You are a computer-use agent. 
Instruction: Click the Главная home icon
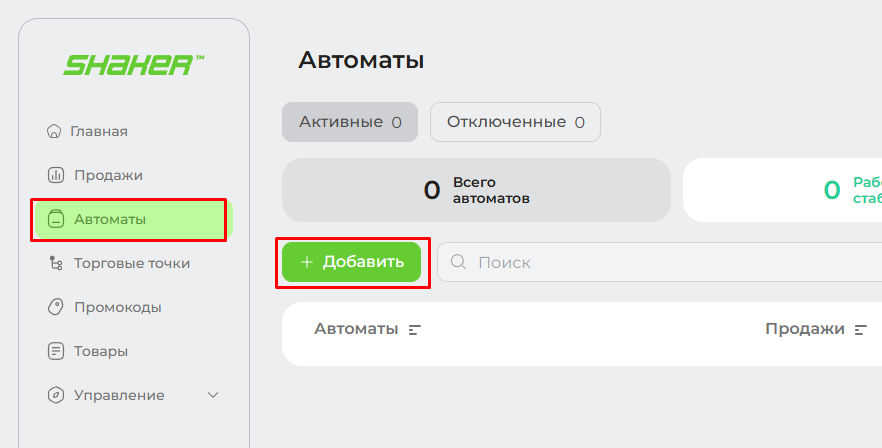click(54, 131)
